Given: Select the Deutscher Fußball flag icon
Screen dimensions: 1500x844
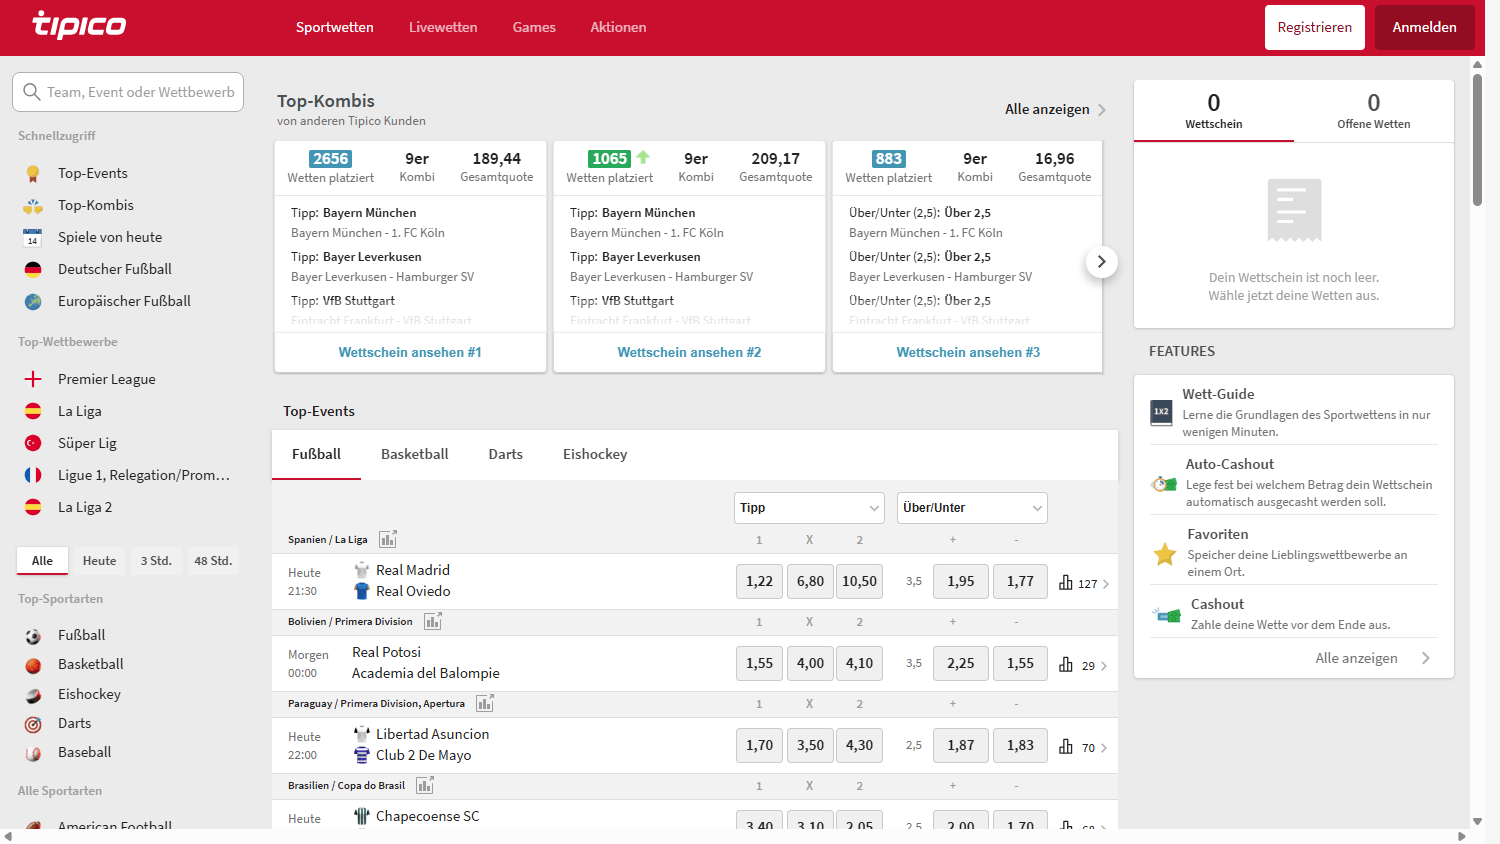Looking at the screenshot, I should pyautogui.click(x=33, y=269).
